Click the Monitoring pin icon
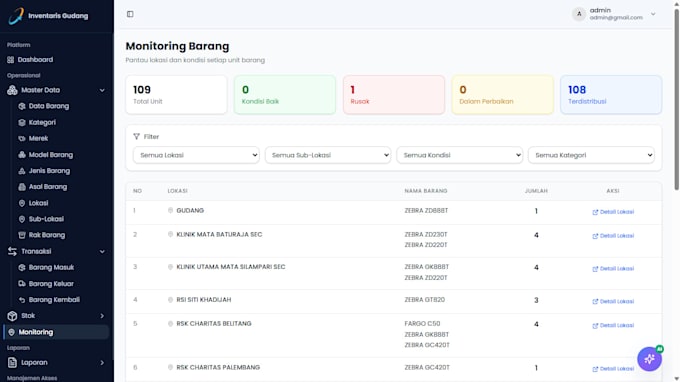Image resolution: width=680 pixels, height=382 pixels. pyautogui.click(x=12, y=332)
